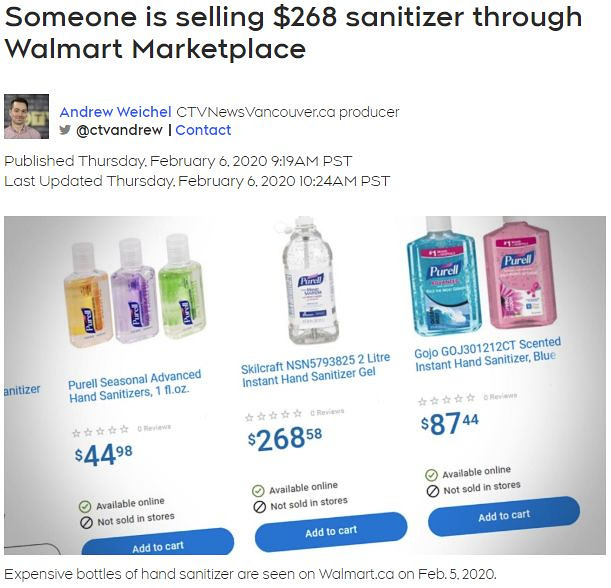The width and height of the screenshot is (611, 588).
Task: Click green Available online checkmark for Skilcraft
Action: pos(259,491)
